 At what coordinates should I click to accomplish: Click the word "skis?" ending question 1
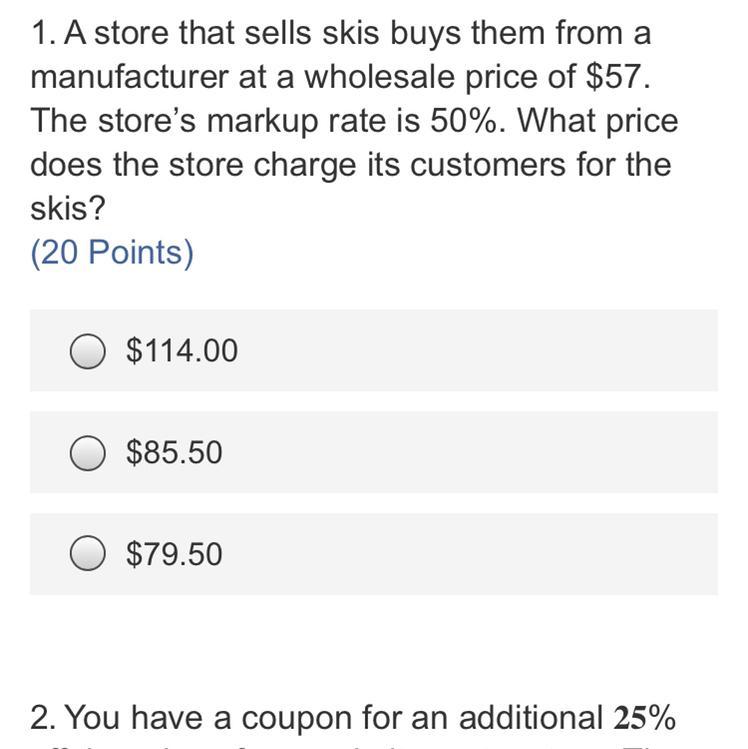67,208
